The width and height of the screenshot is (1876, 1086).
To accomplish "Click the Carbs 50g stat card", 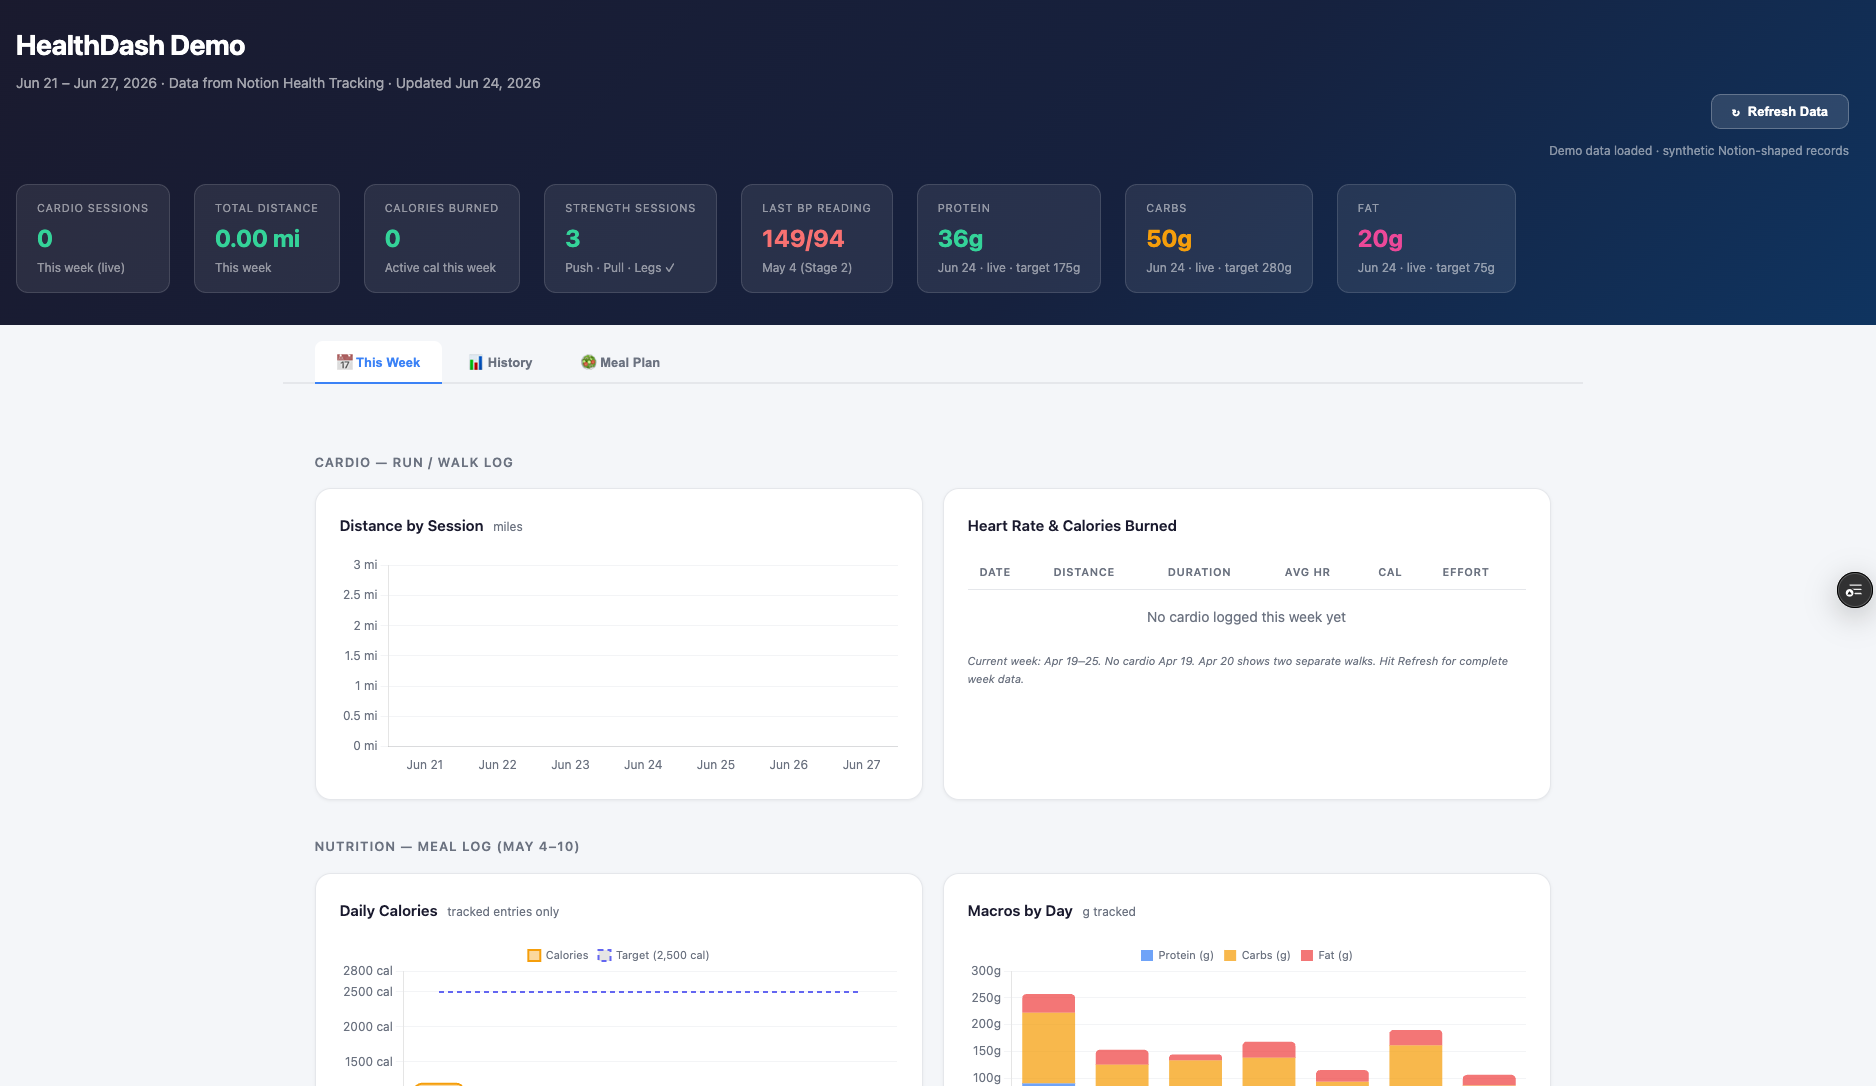I will [x=1219, y=238].
